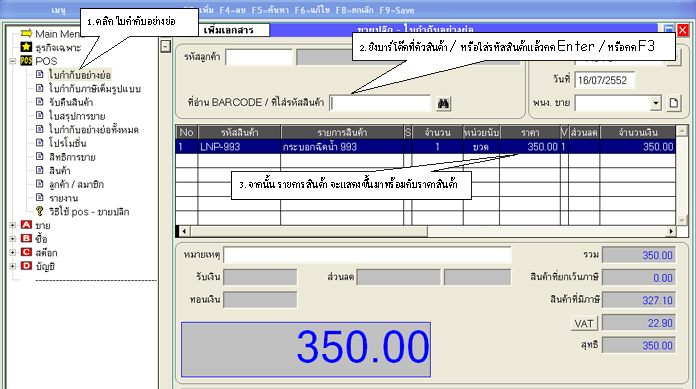696x389 pixels.
Task: Open ใบกำกับอย่างย่อ in the POS tree
Action: (80, 75)
